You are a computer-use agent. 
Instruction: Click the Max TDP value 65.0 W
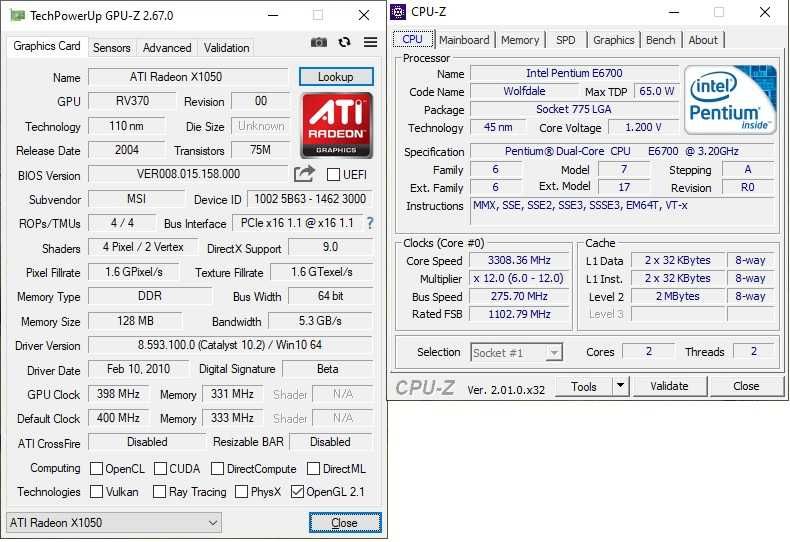click(656, 91)
